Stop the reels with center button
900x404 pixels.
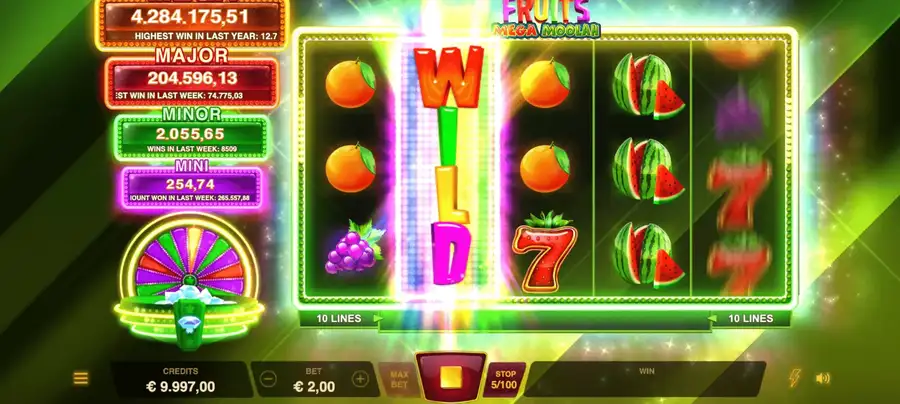point(451,377)
